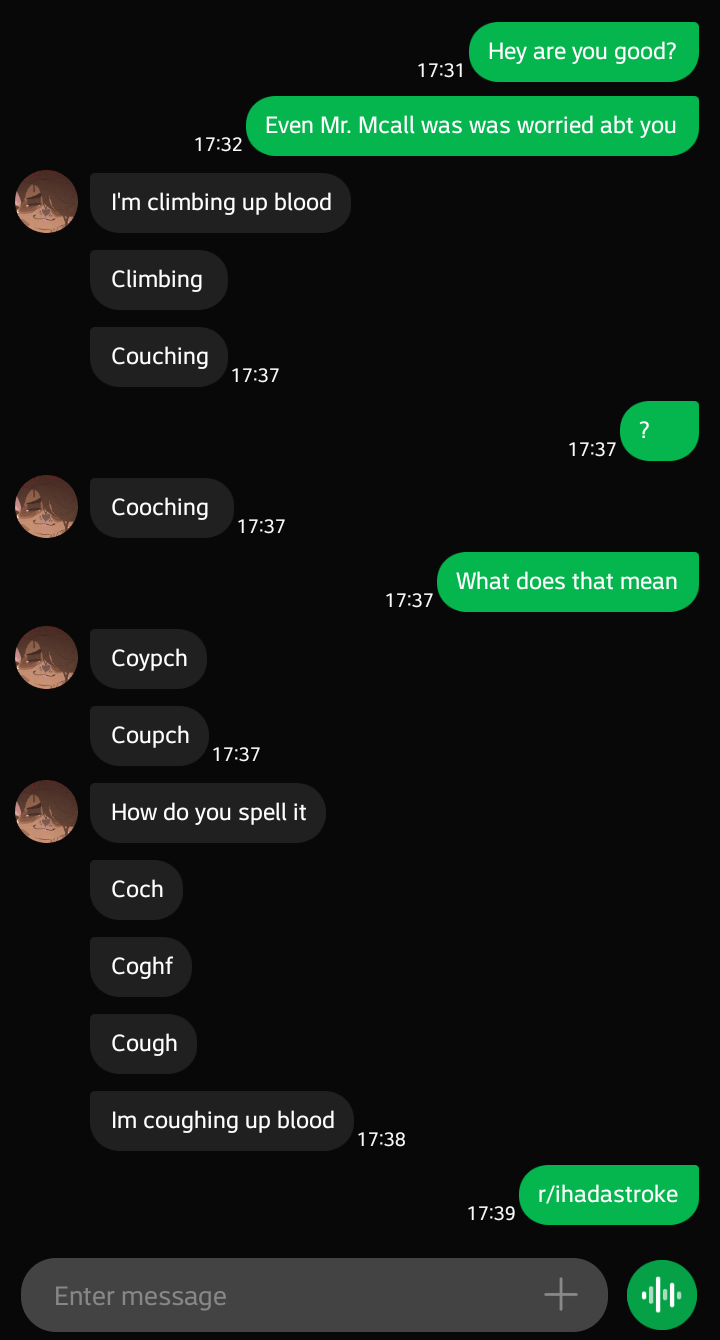Viewport: 720px width, 1340px height.
Task: Tap the contact avatar next to 'Coypch'
Action: coord(45,657)
